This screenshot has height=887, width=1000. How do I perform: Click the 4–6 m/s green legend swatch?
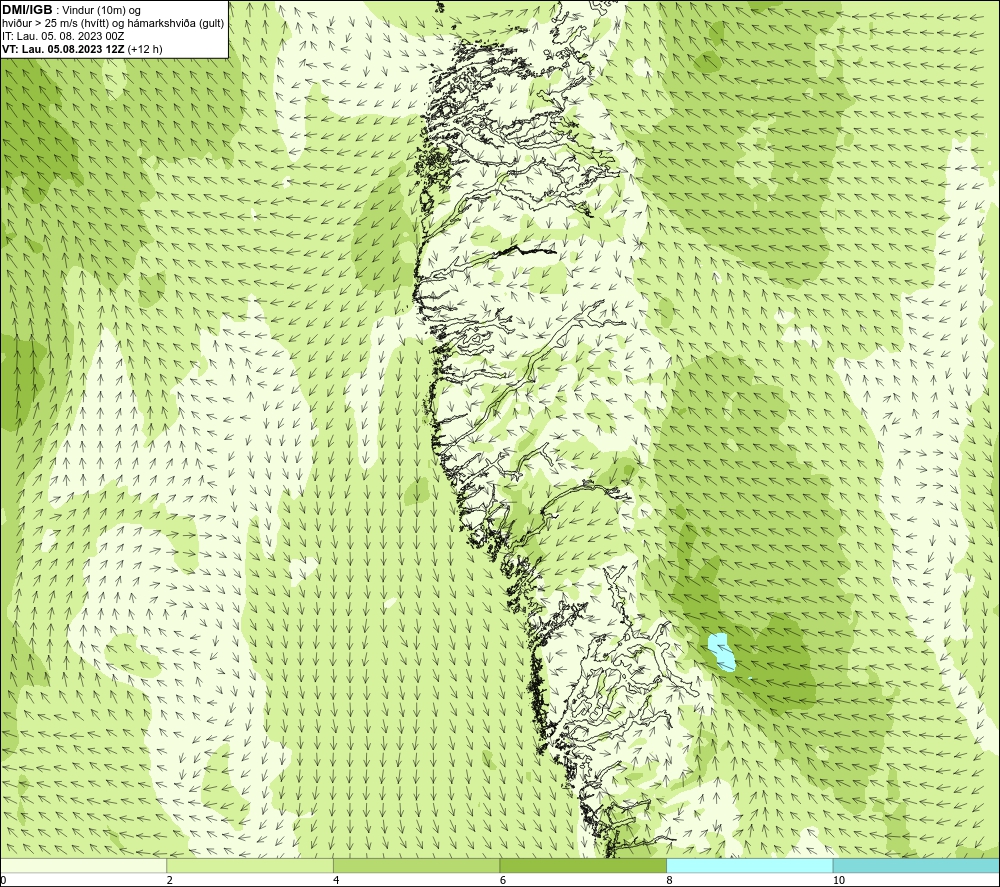[x=416, y=865]
